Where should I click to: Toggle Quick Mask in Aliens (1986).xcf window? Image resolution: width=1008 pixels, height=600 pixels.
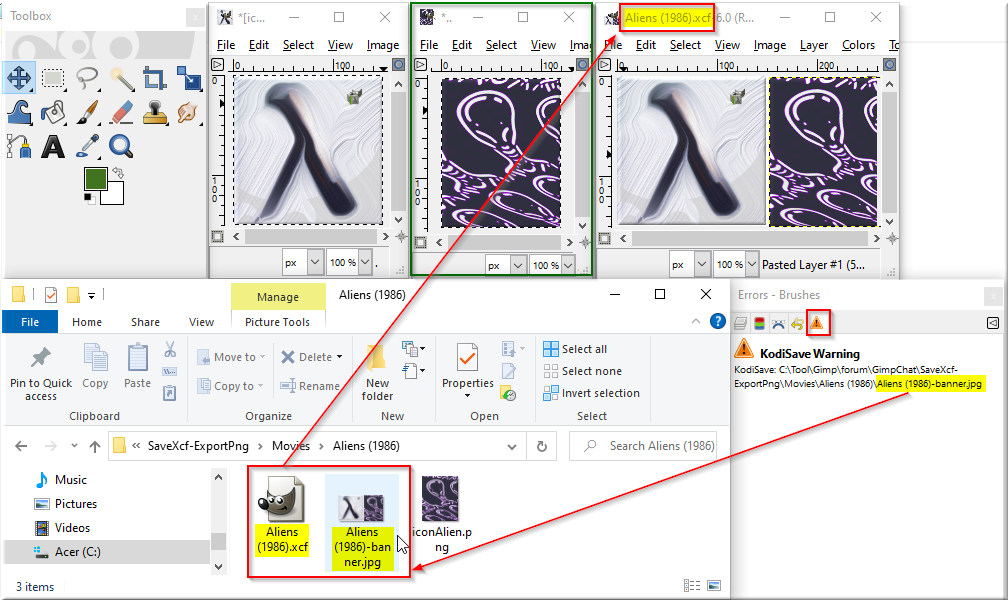(x=604, y=239)
